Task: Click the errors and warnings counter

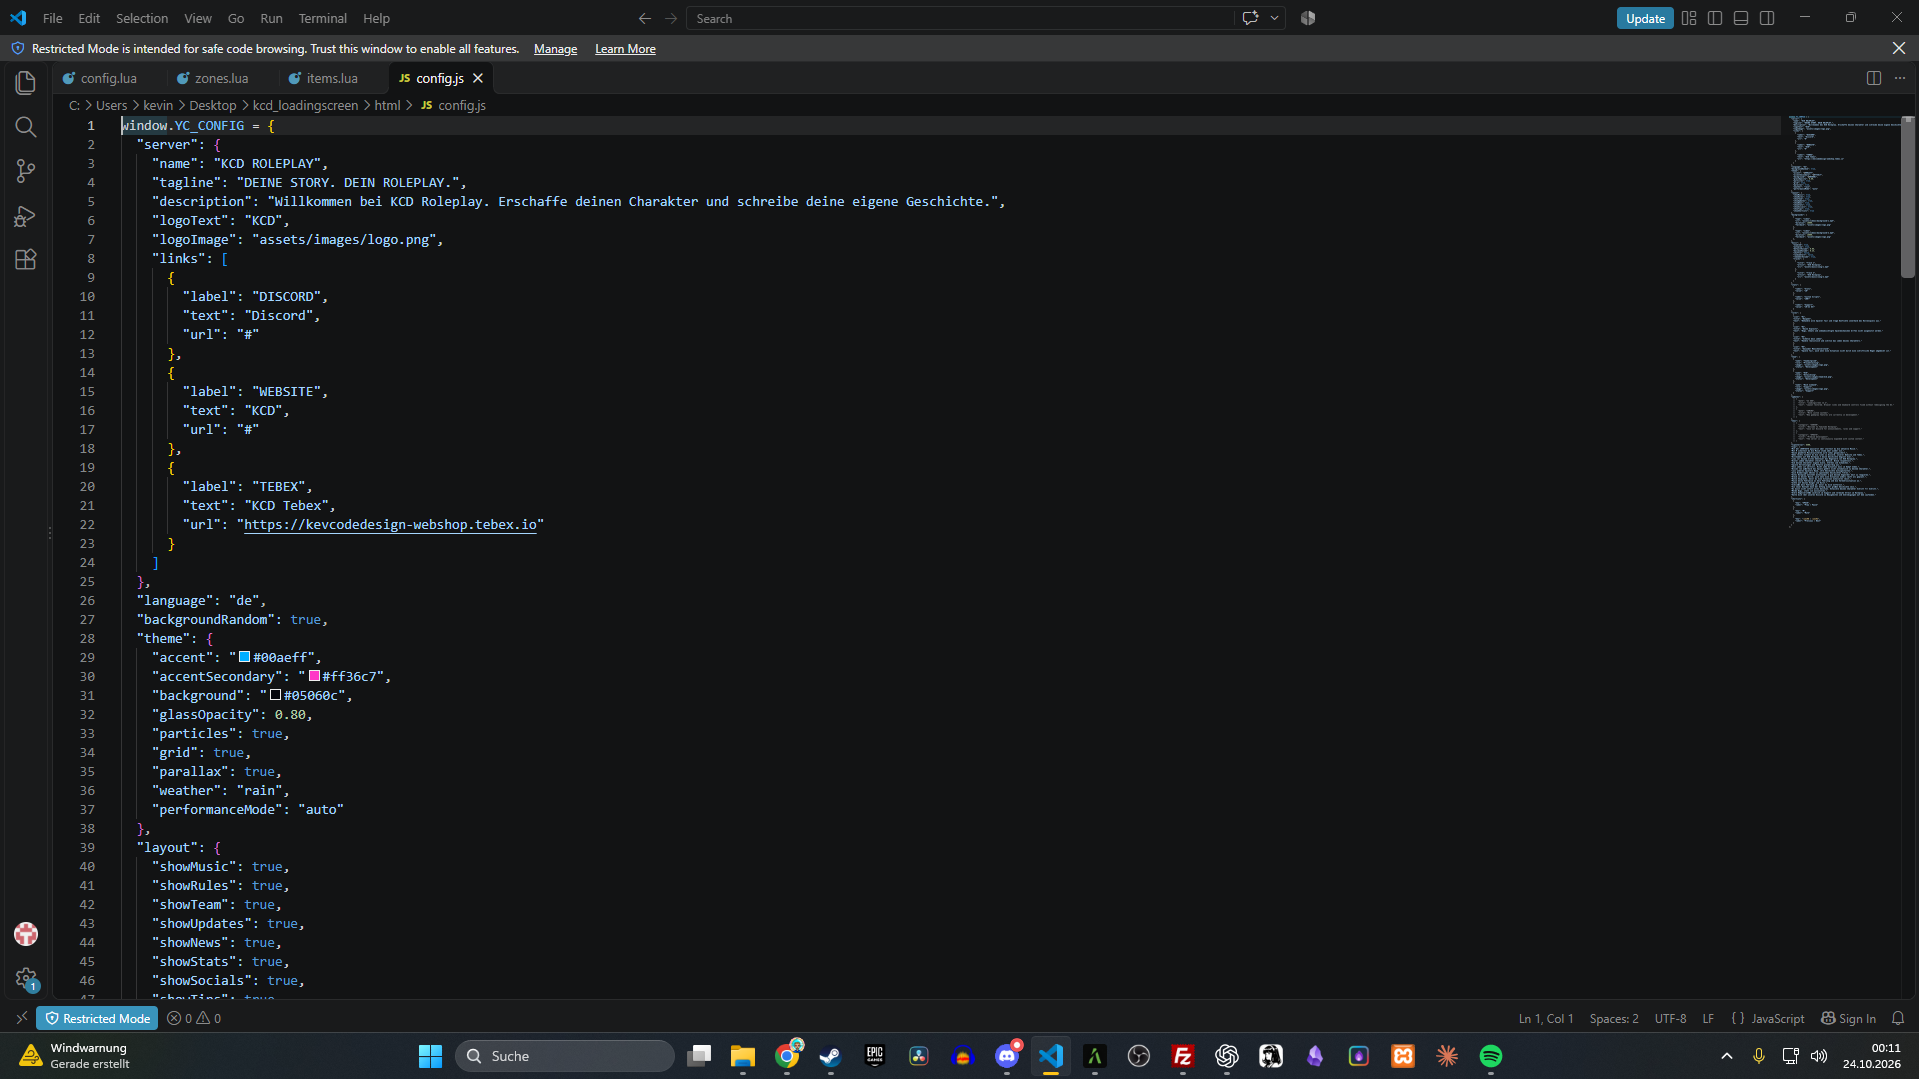Action: (194, 1018)
